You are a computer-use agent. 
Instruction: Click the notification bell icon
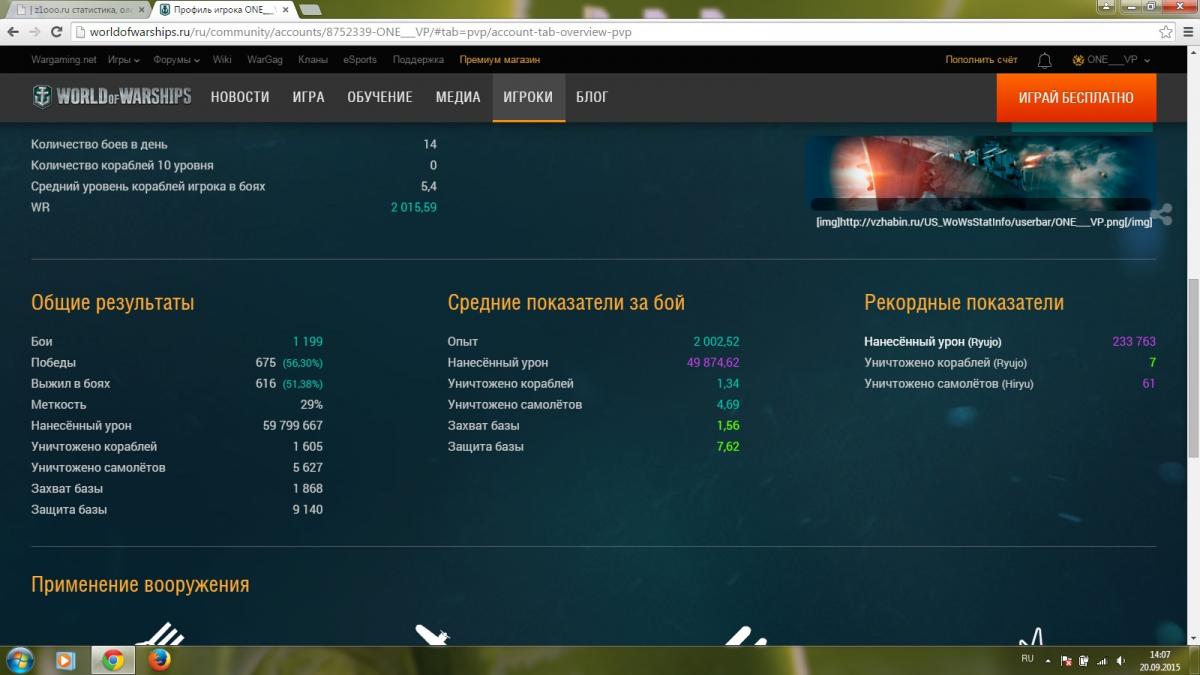click(1044, 60)
